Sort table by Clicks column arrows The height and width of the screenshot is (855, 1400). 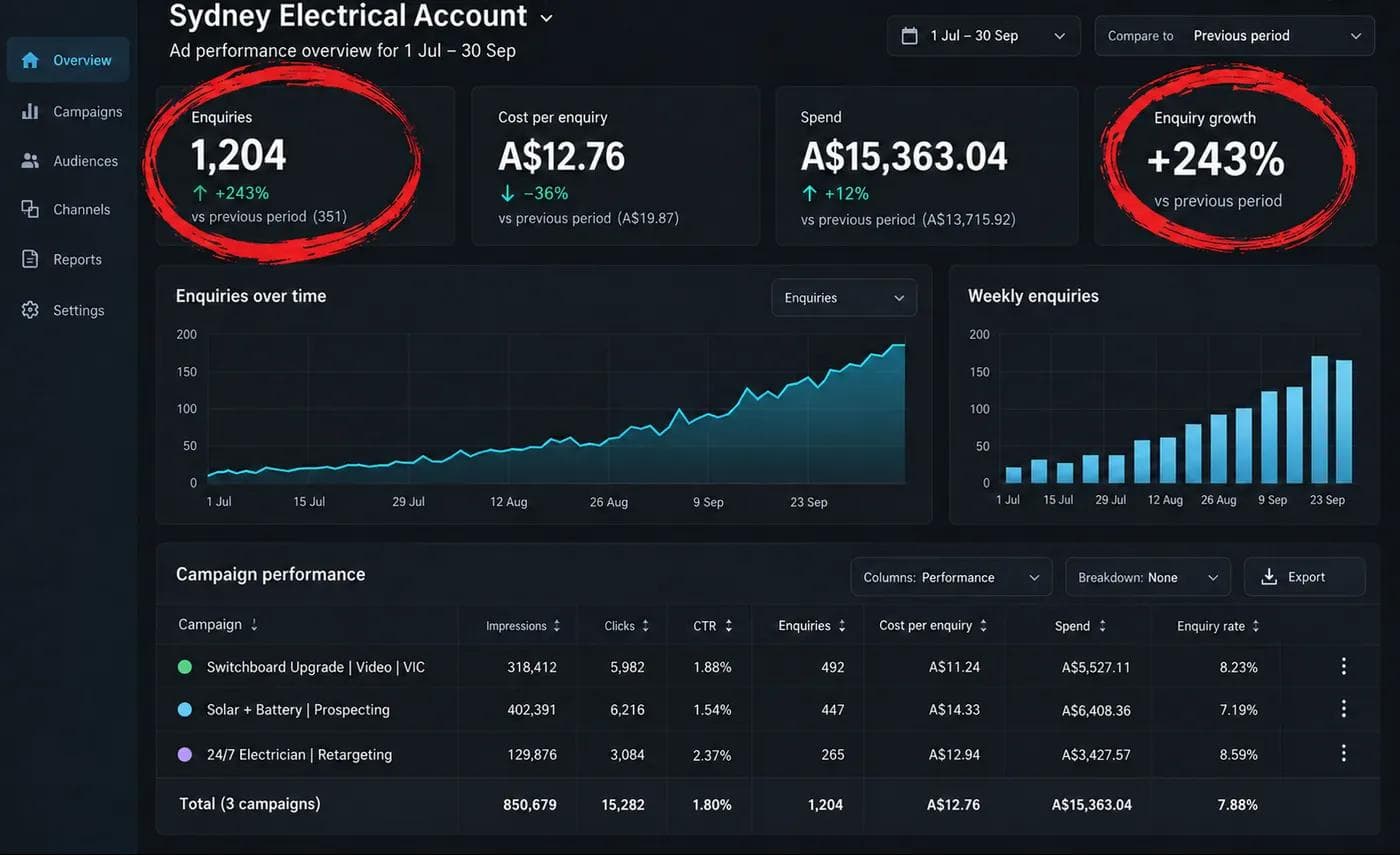pos(646,626)
